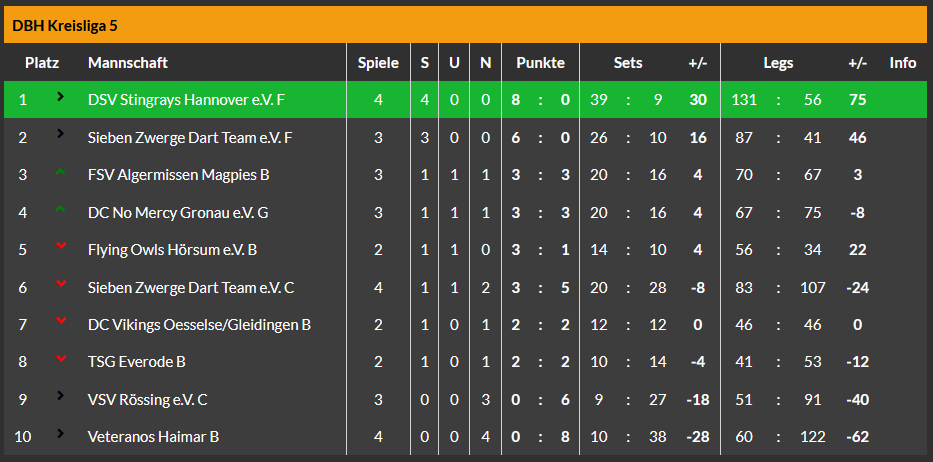Open Flying Owls Hörsum e.V. B team
The image size is (933, 462).
[x=174, y=250]
